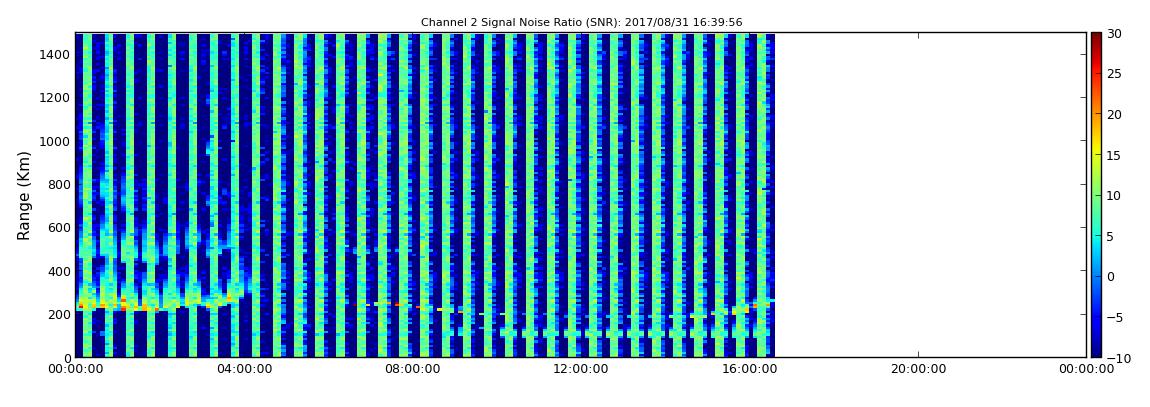1150x407 pixels.
Task: Click the 1400 range tick label
Action: (56, 54)
